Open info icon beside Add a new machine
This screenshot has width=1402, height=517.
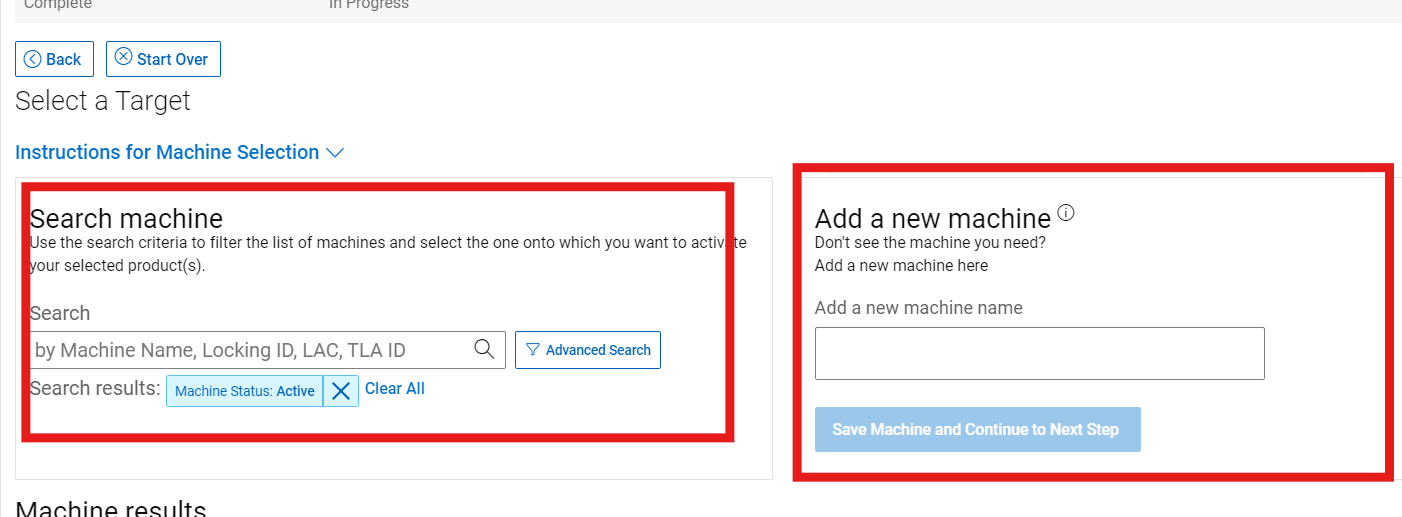[x=1066, y=212]
